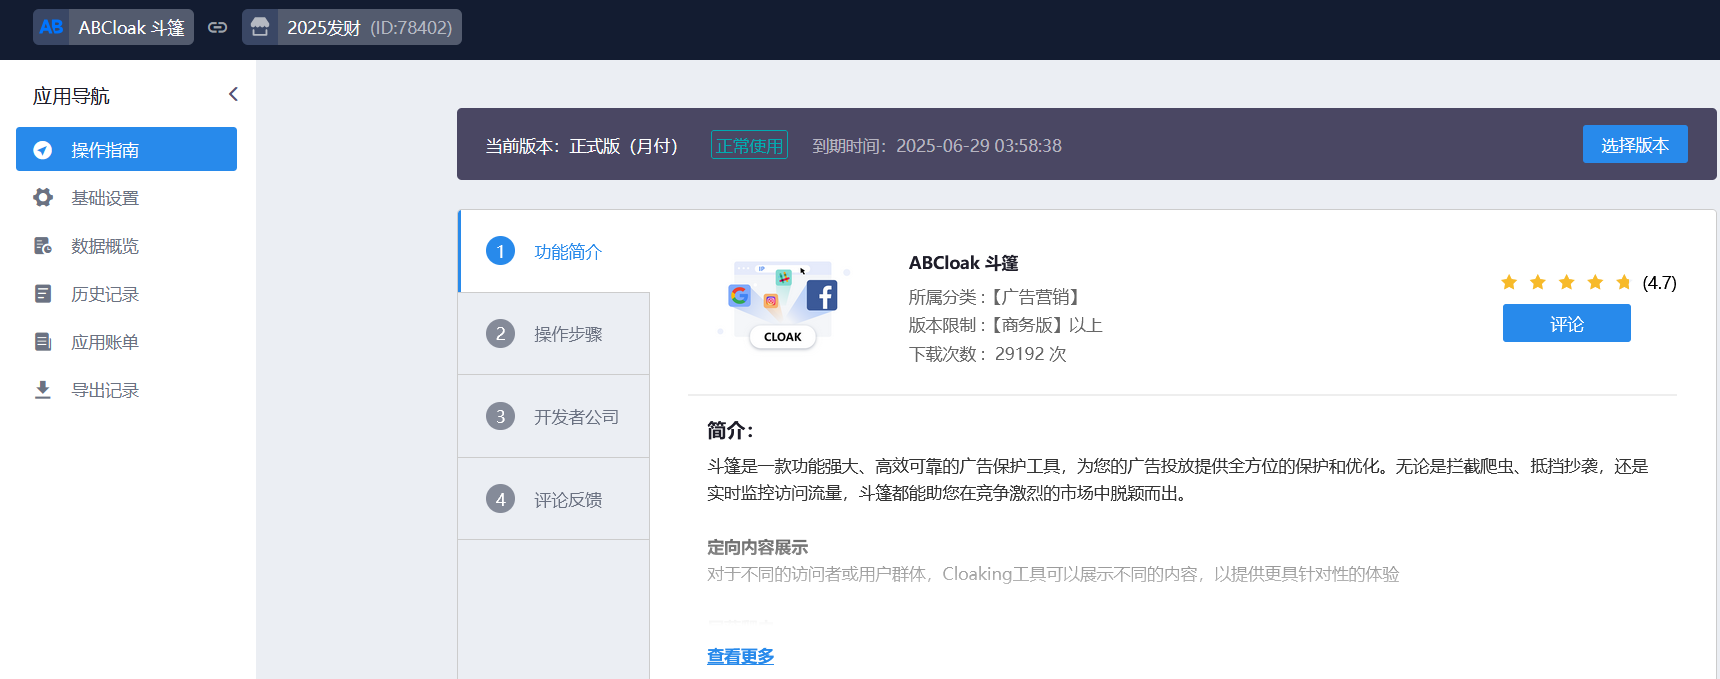1720x679 pixels.
Task: Click the 简介: heading
Action: click(730, 430)
